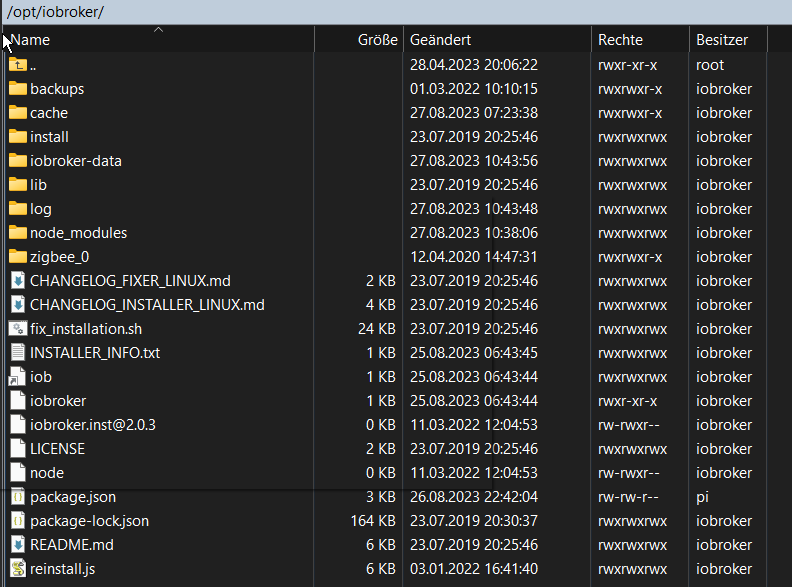Click the fix_installation.sh script file icon
The width and height of the screenshot is (792, 587).
click(18, 329)
